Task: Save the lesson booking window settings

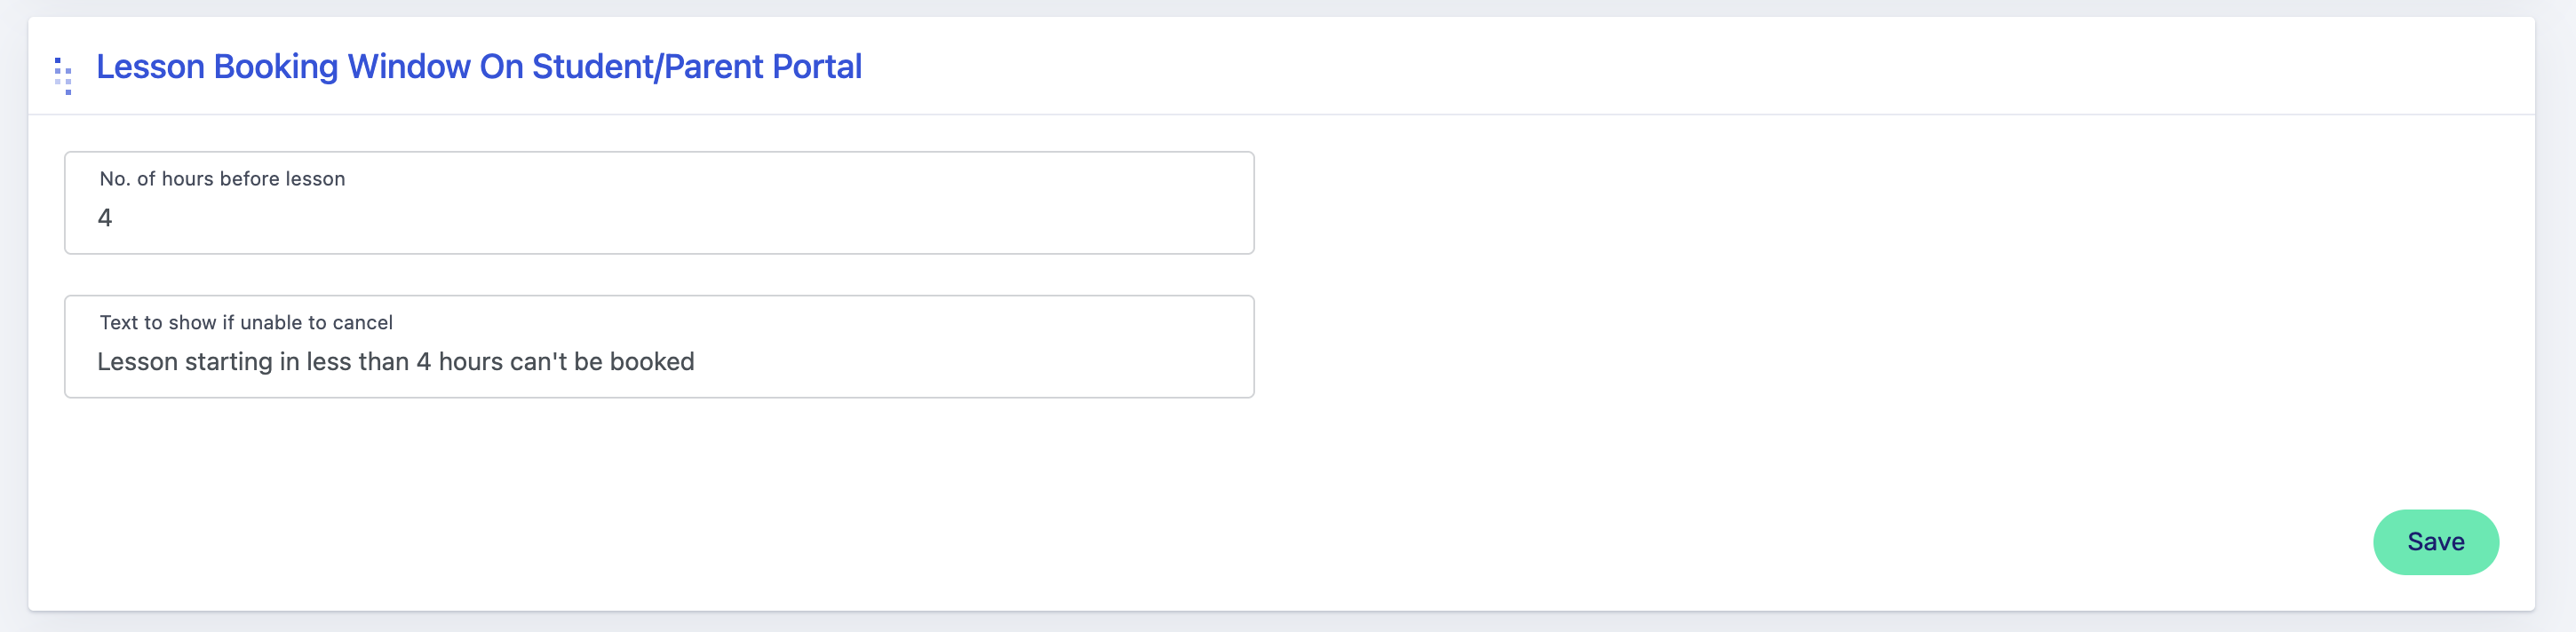Action: pyautogui.click(x=2434, y=542)
